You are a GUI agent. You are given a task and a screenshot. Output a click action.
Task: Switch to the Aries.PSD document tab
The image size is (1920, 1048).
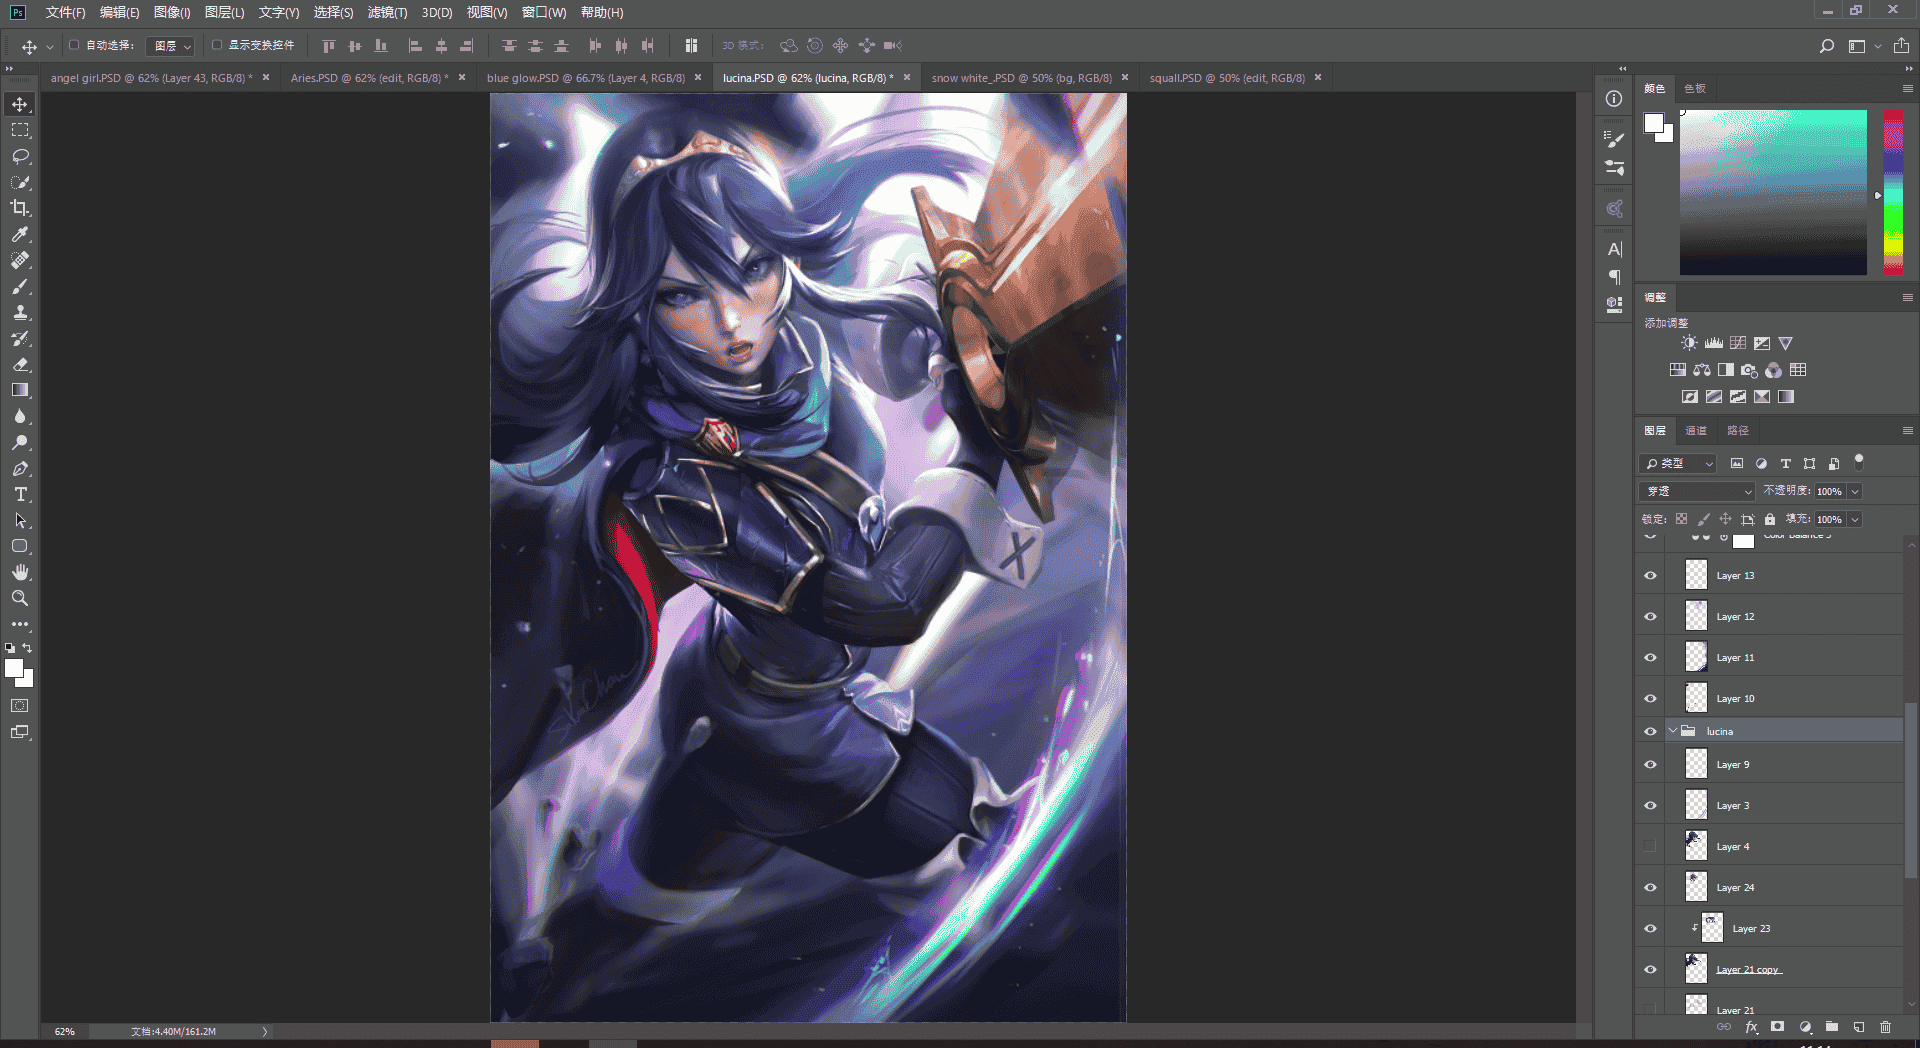coord(369,77)
